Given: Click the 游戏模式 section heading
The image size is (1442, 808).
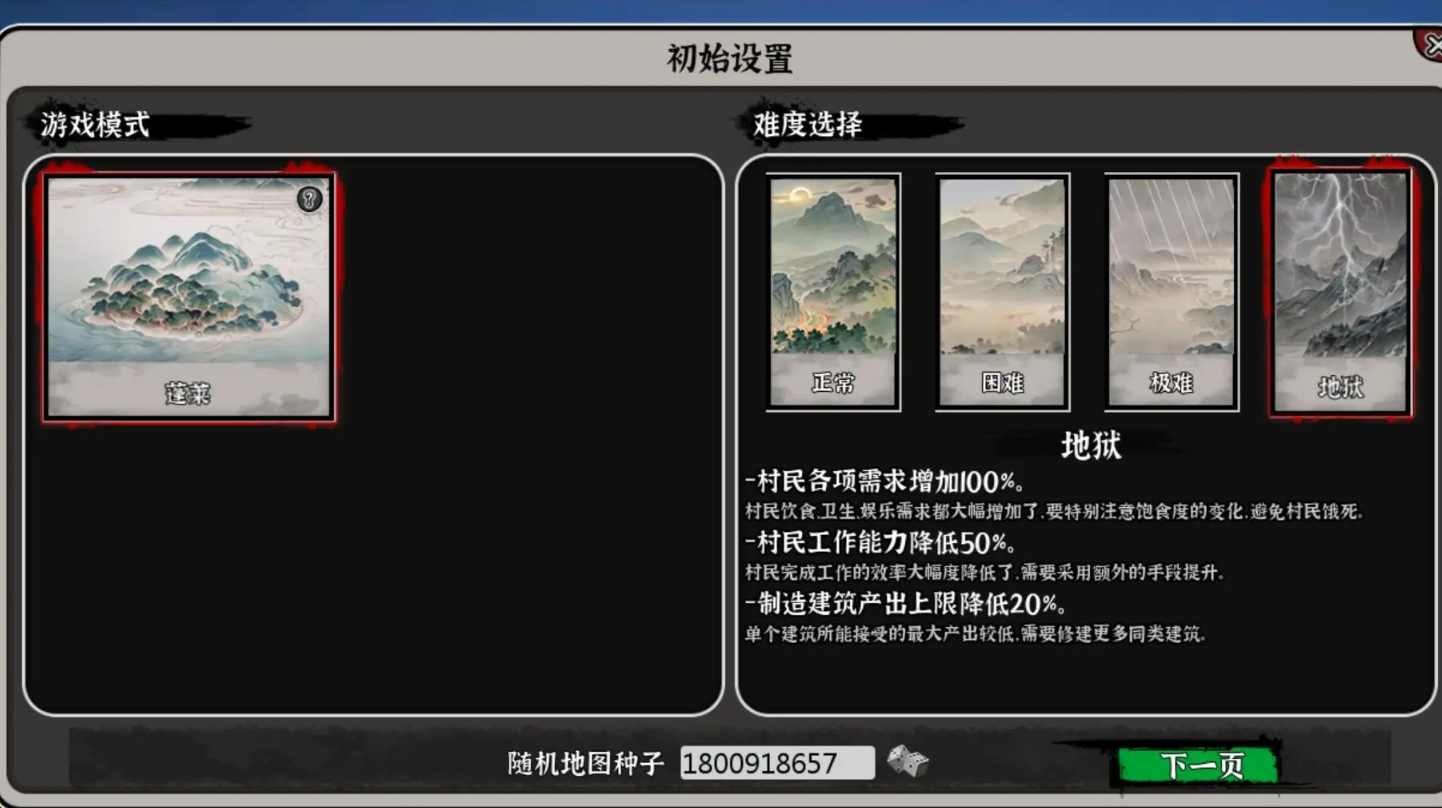Looking at the screenshot, I should pyautogui.click(x=95, y=125).
